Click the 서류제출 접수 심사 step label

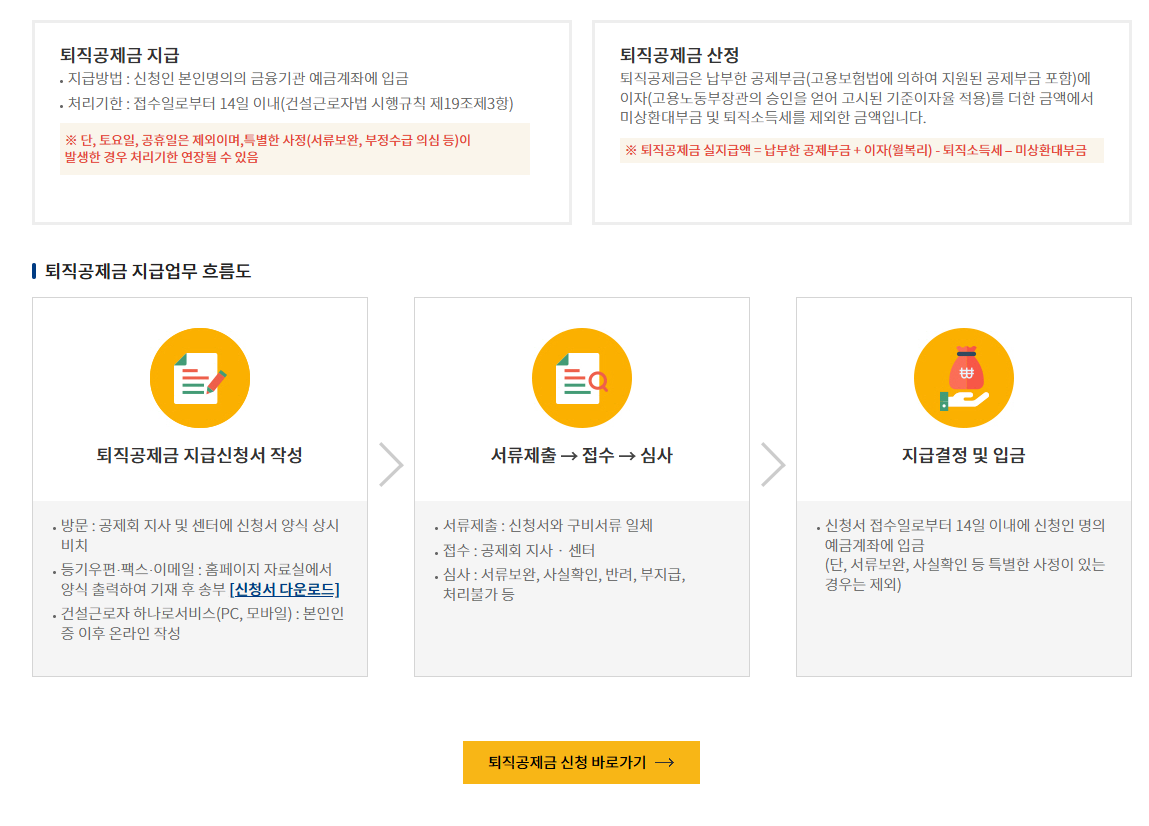581,454
